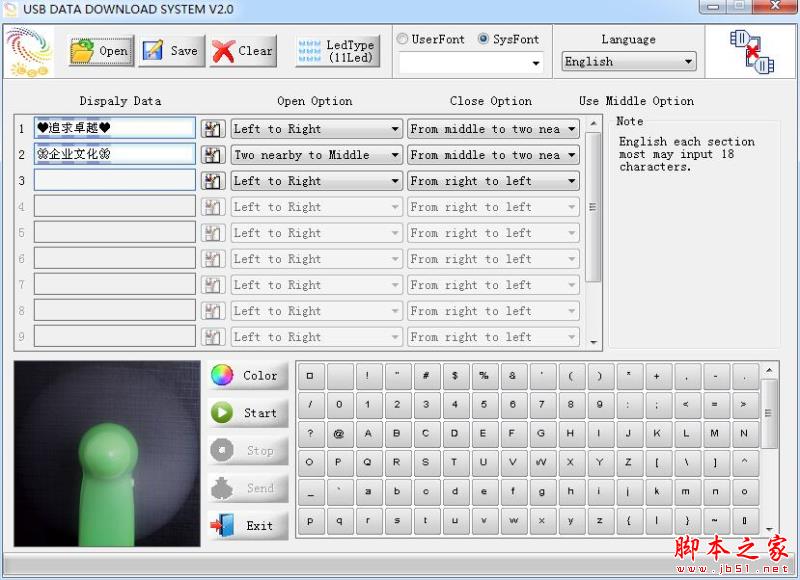Viewport: 800px width, 580px height.
Task: Click the fan preview image
Action: [x=107, y=453]
